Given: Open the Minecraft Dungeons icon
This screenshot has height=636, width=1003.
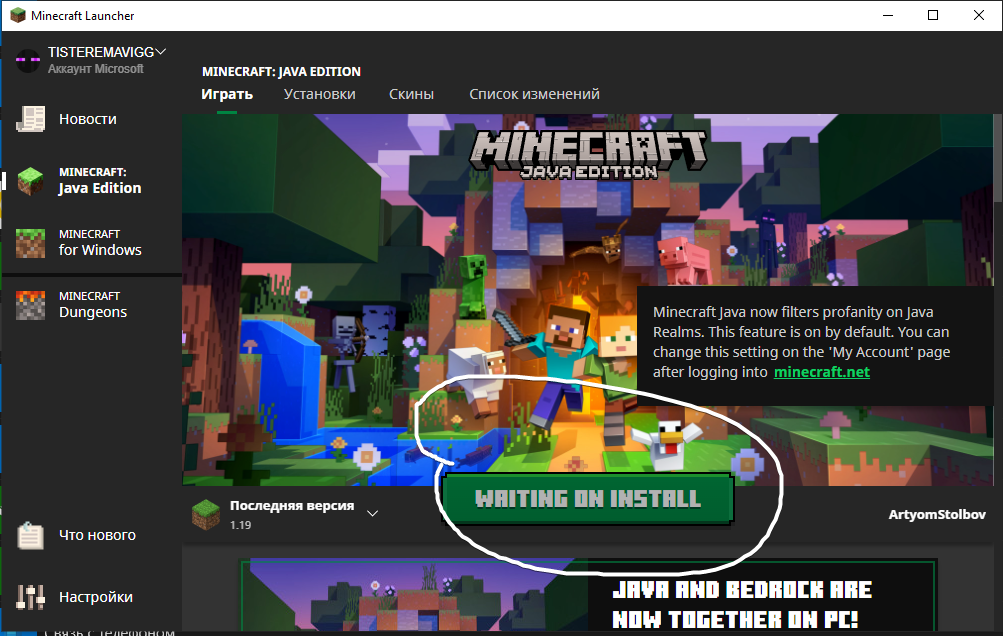Looking at the screenshot, I should [30, 305].
